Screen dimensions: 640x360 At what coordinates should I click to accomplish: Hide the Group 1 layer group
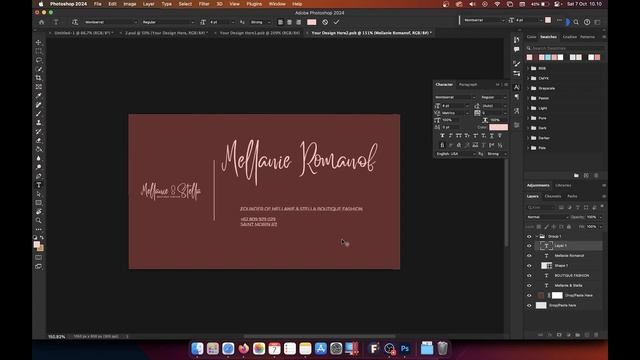point(529,236)
